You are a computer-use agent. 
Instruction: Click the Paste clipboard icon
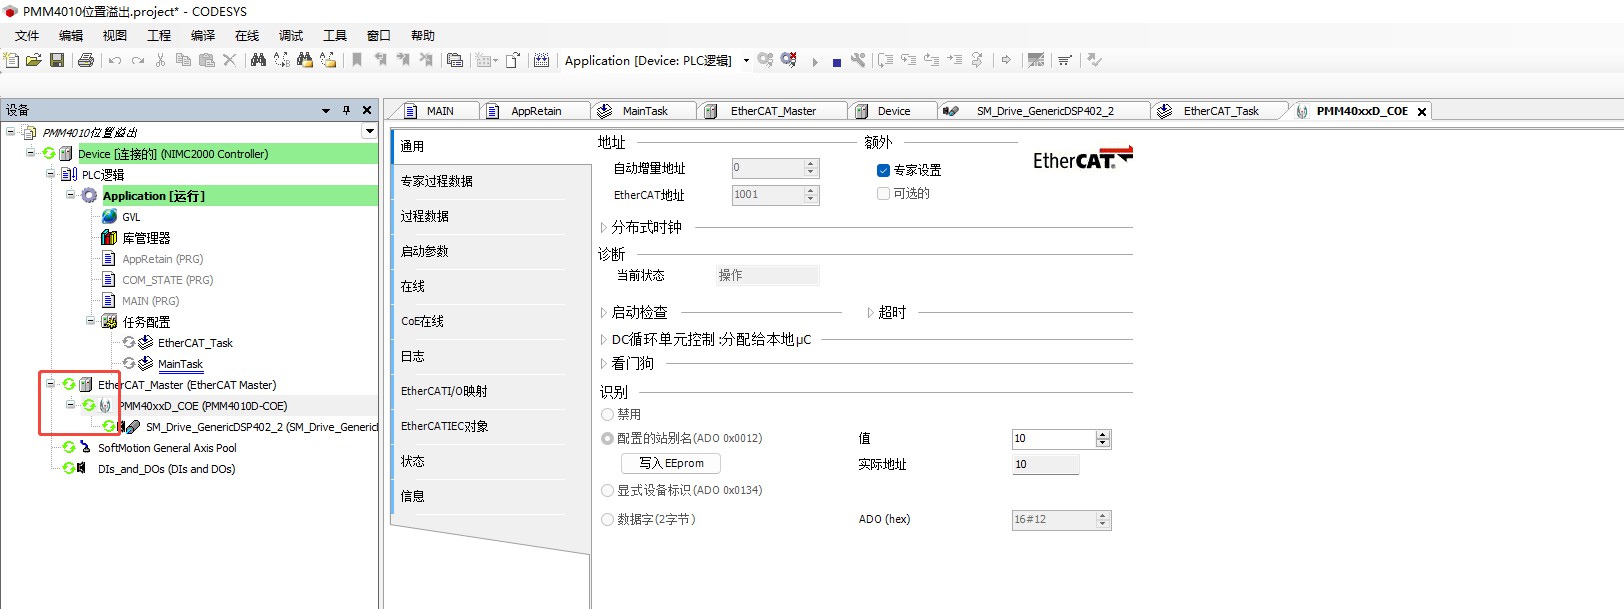tap(207, 60)
